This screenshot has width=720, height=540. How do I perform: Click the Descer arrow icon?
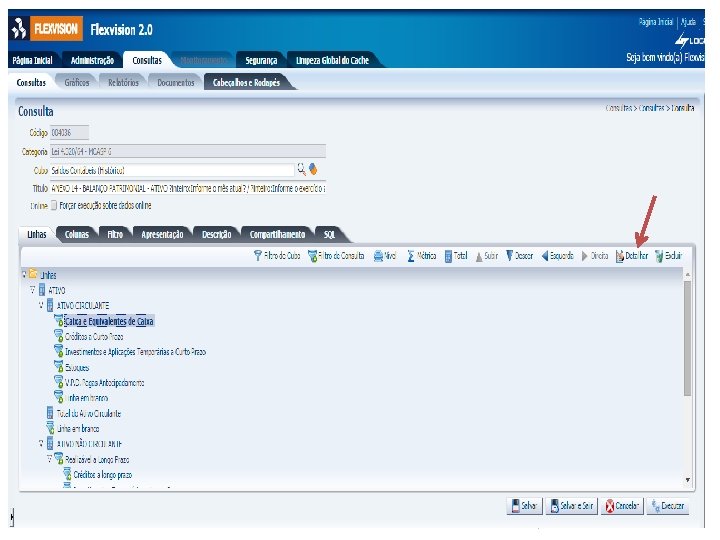[x=509, y=256]
